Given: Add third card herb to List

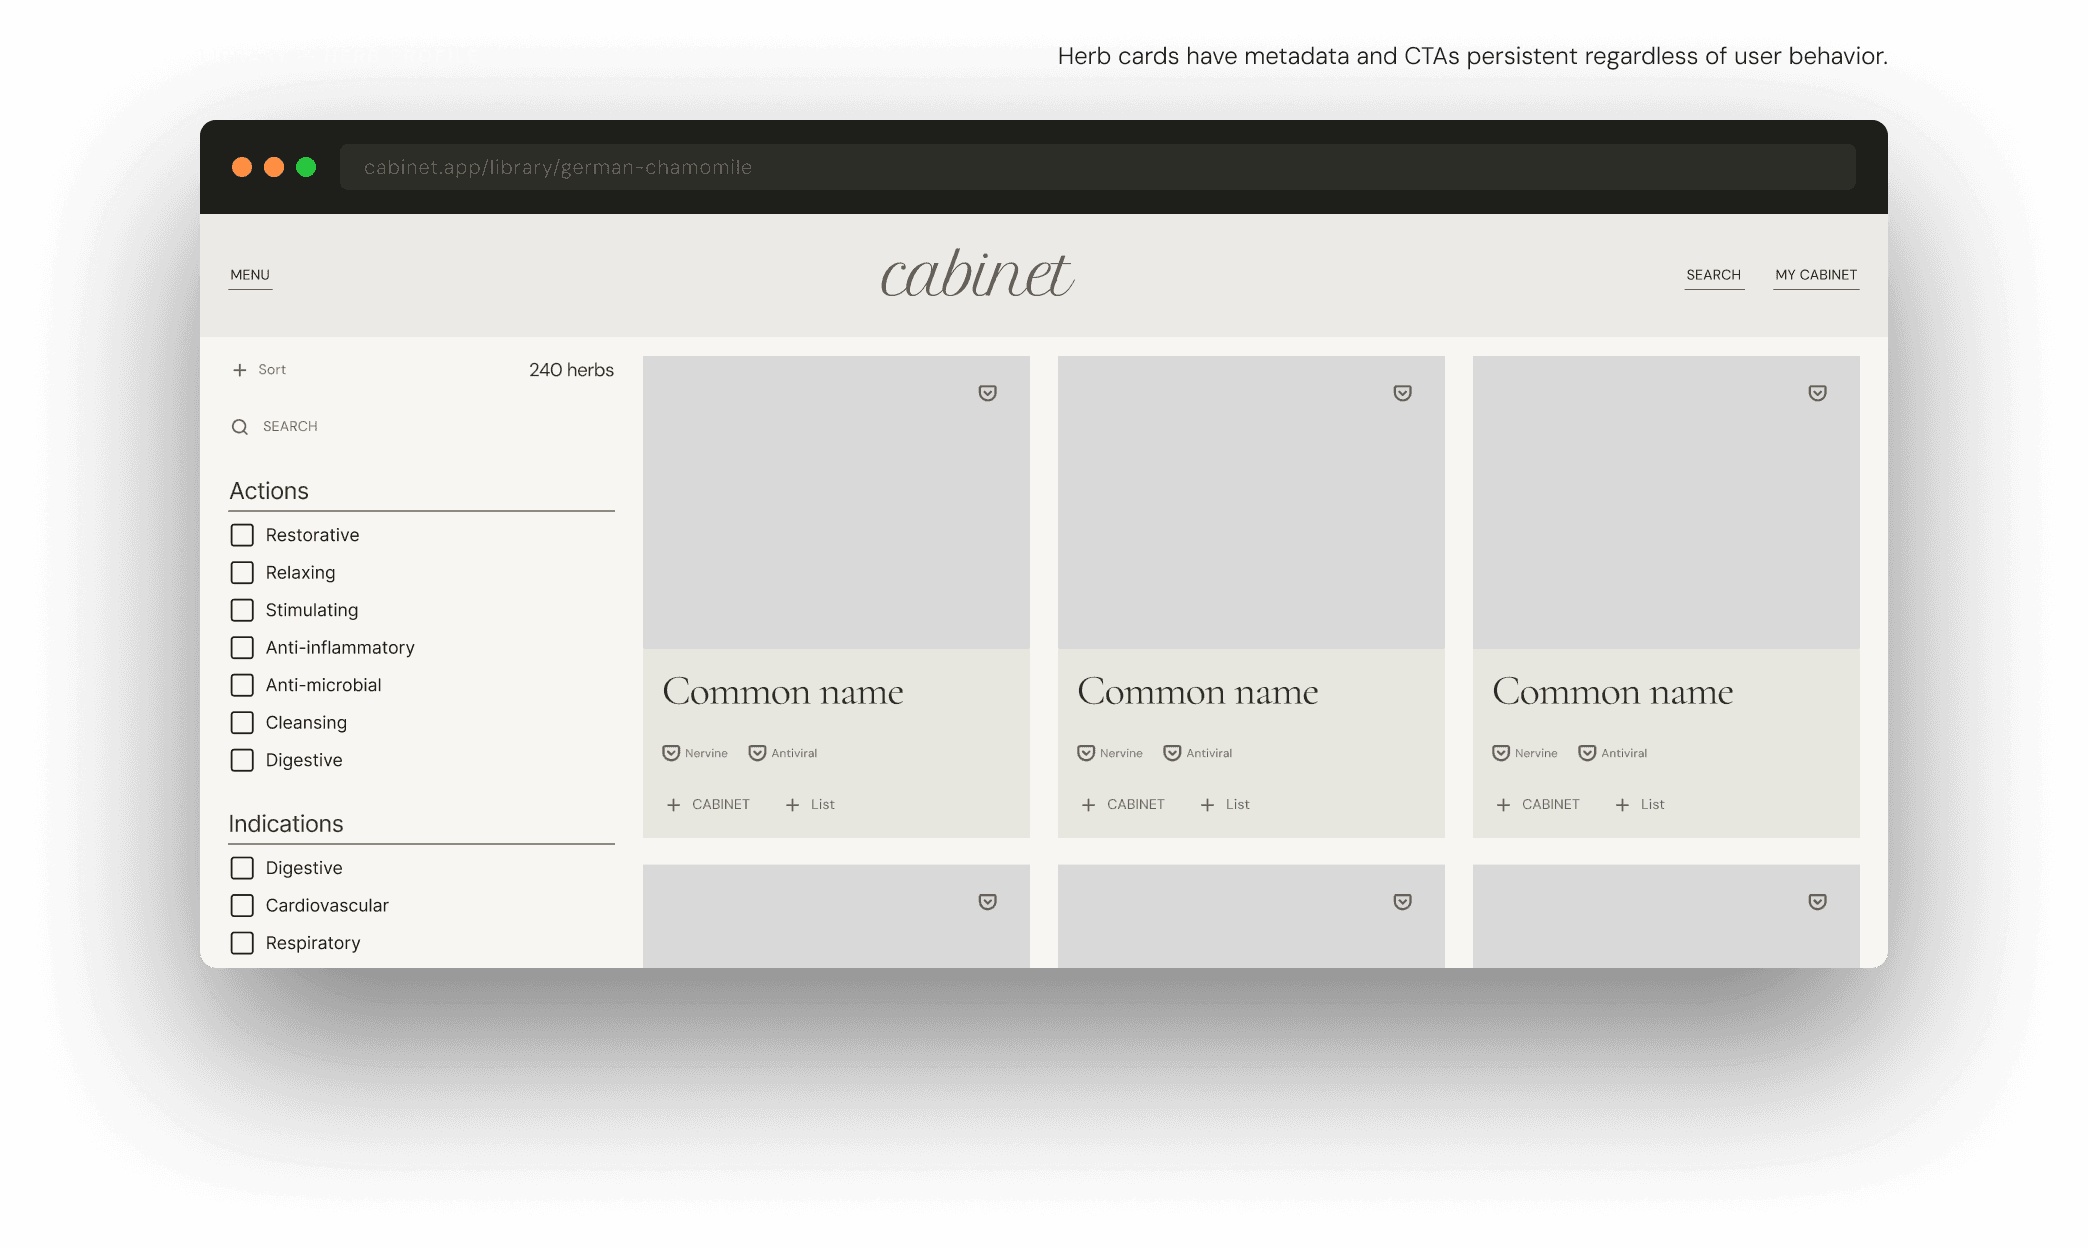Looking at the screenshot, I should coord(1640,805).
